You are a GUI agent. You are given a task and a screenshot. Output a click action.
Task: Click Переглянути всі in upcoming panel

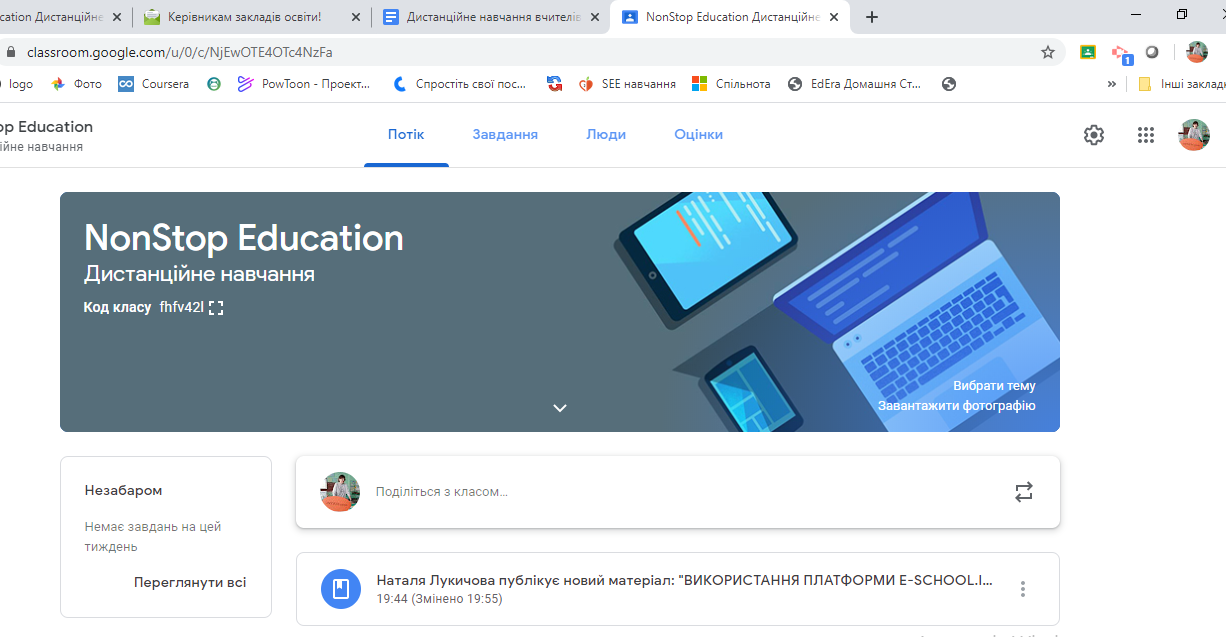coord(190,583)
